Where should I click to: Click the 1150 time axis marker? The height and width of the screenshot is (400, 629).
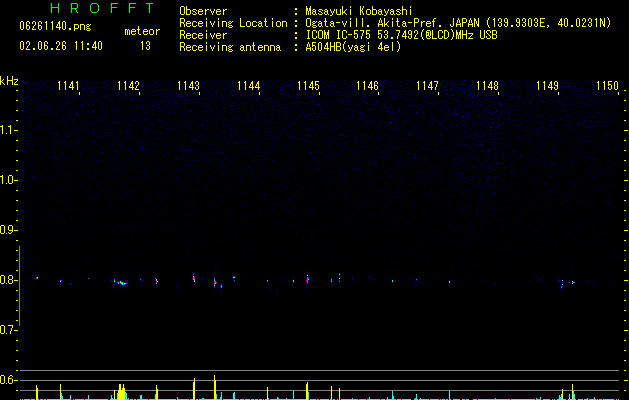click(x=607, y=85)
